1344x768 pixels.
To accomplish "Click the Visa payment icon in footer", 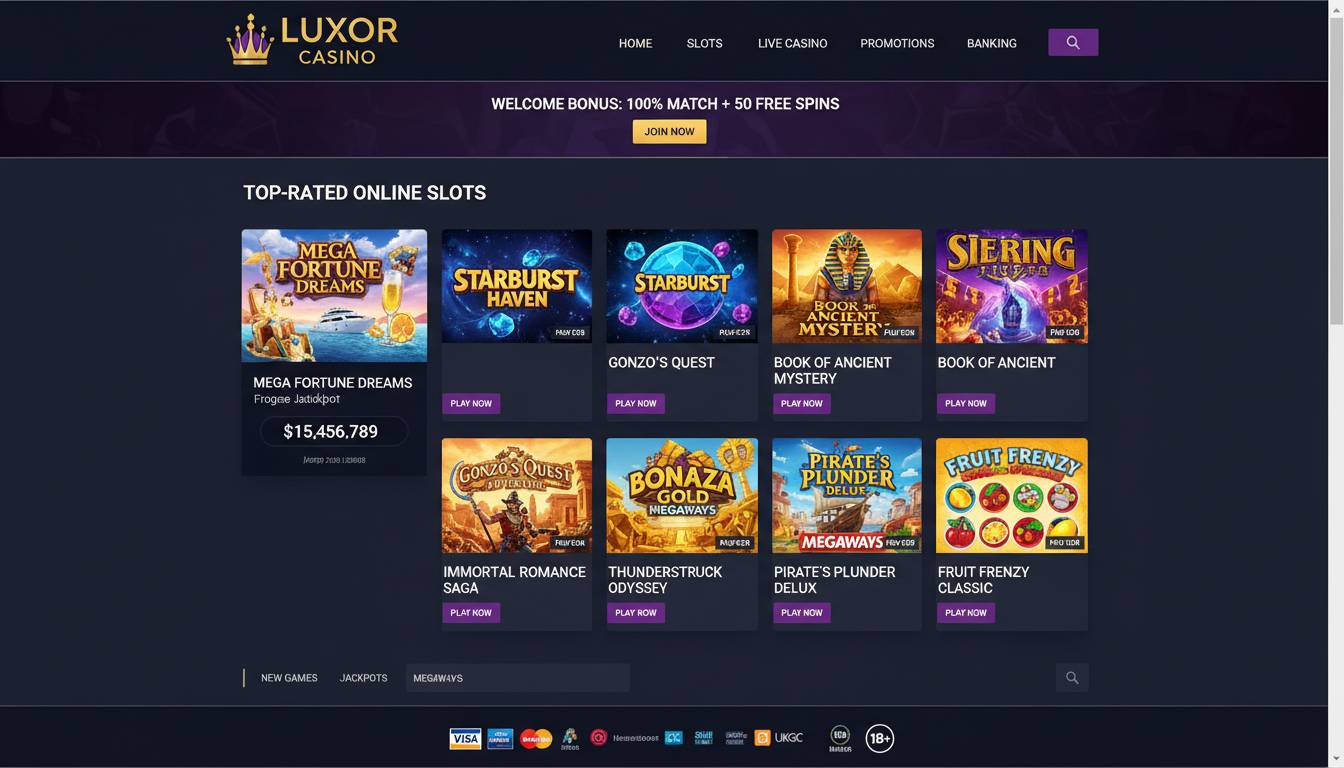I will [x=465, y=739].
